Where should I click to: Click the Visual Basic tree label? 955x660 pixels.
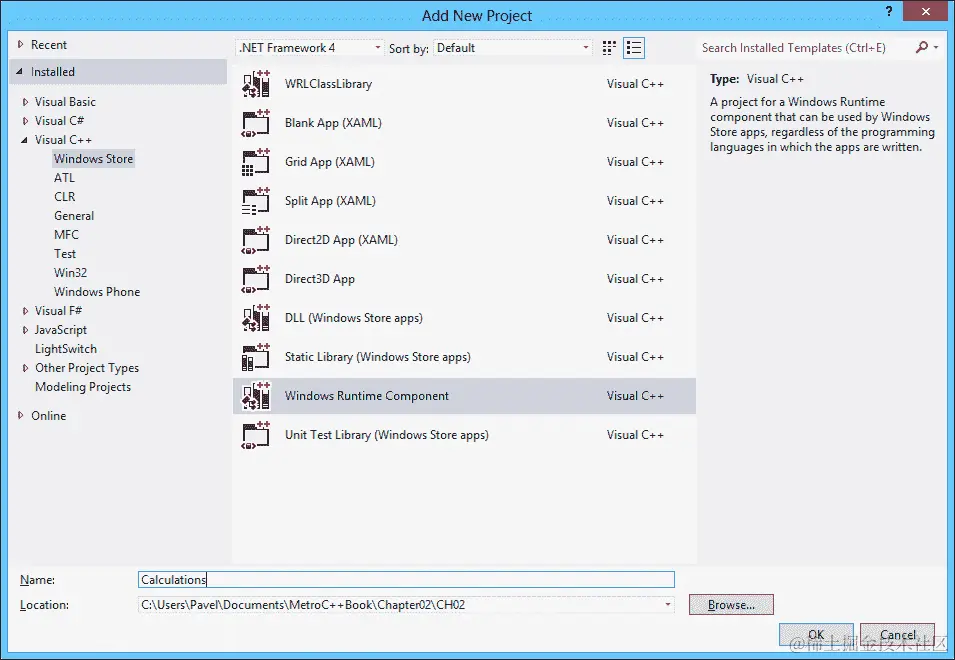tap(65, 102)
